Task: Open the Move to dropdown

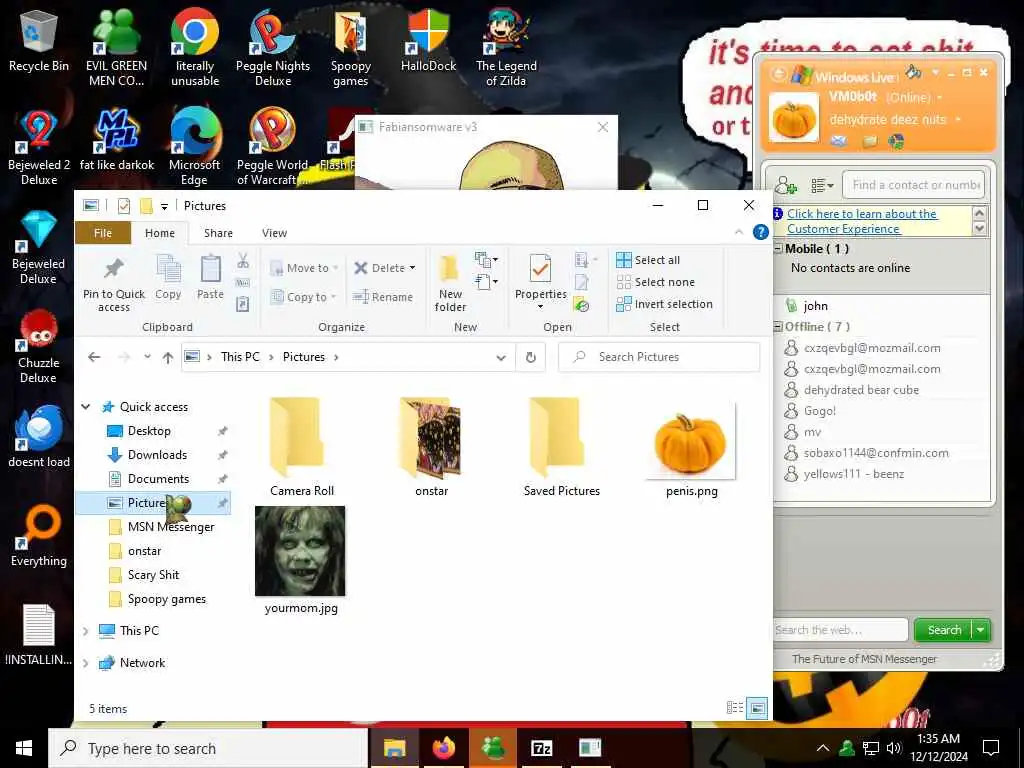Action: point(304,268)
